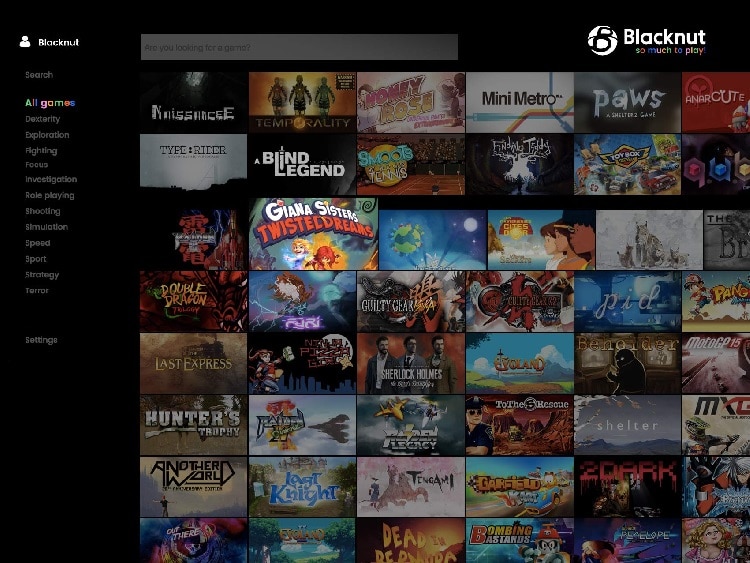Select the Dexterity category
This screenshot has height=563, width=750.
tap(43, 119)
